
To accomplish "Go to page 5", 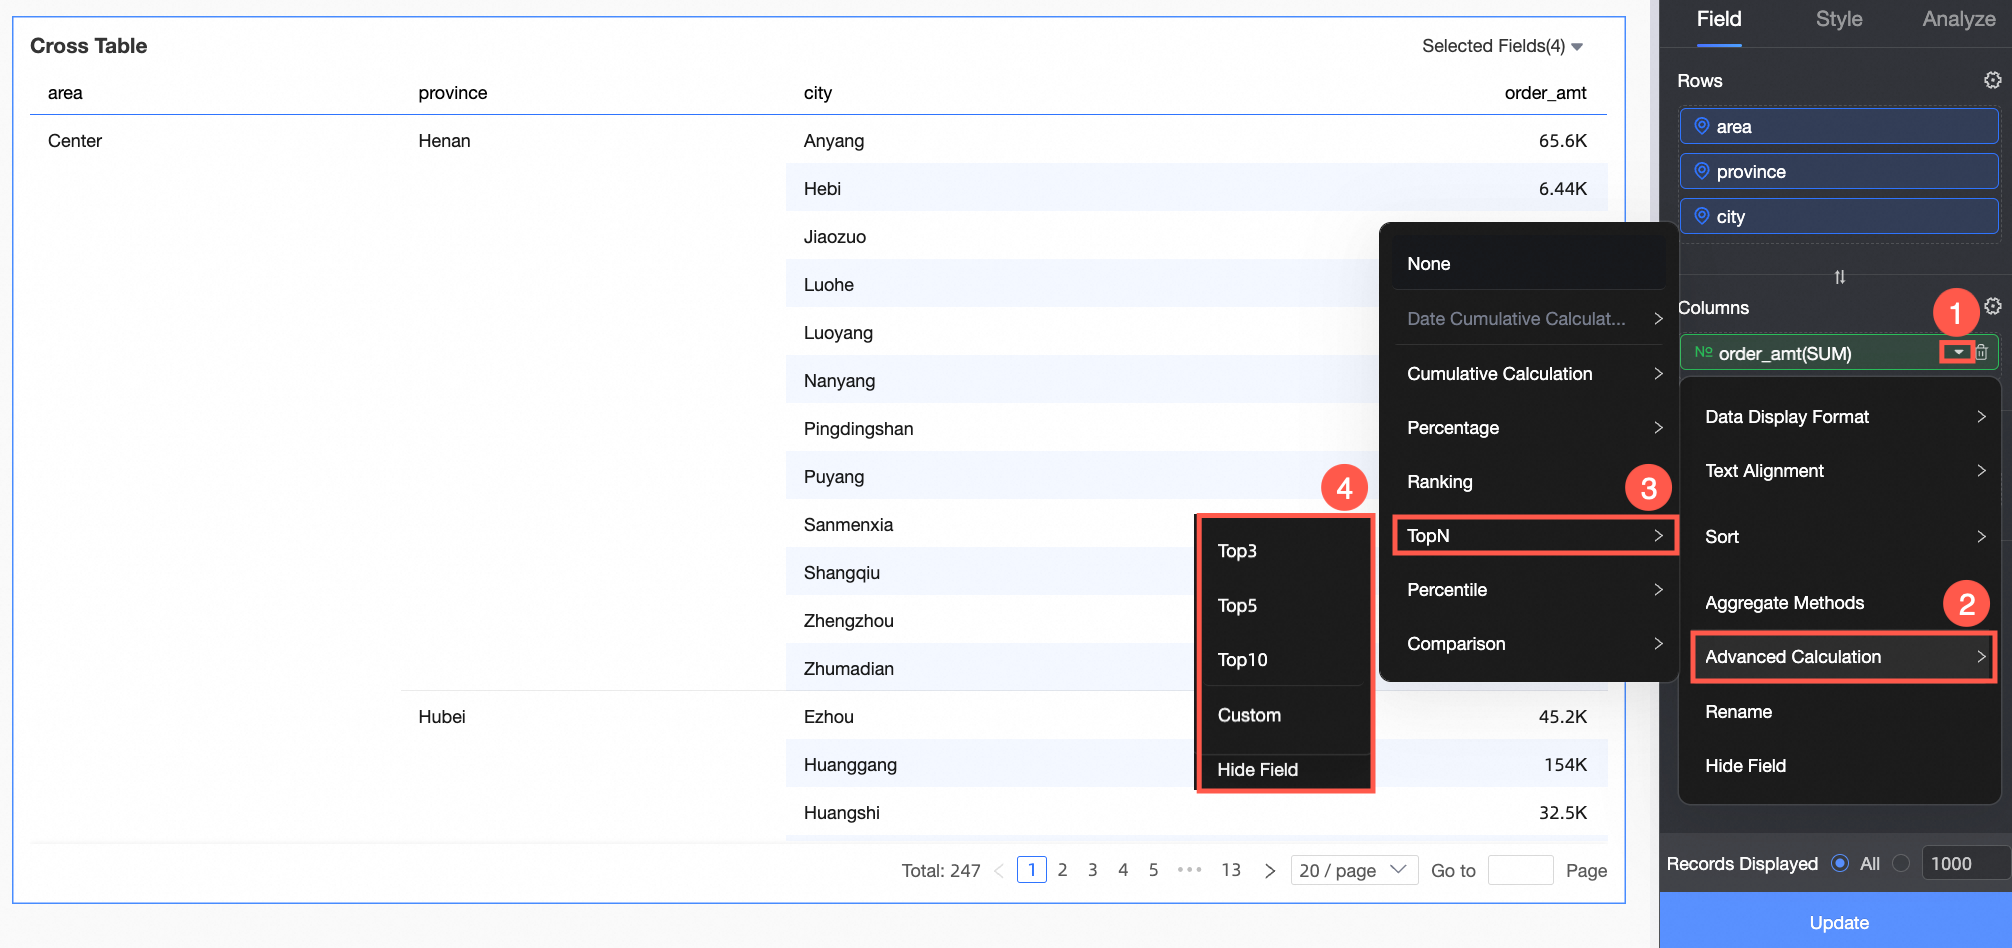I will pyautogui.click(x=1153, y=870).
